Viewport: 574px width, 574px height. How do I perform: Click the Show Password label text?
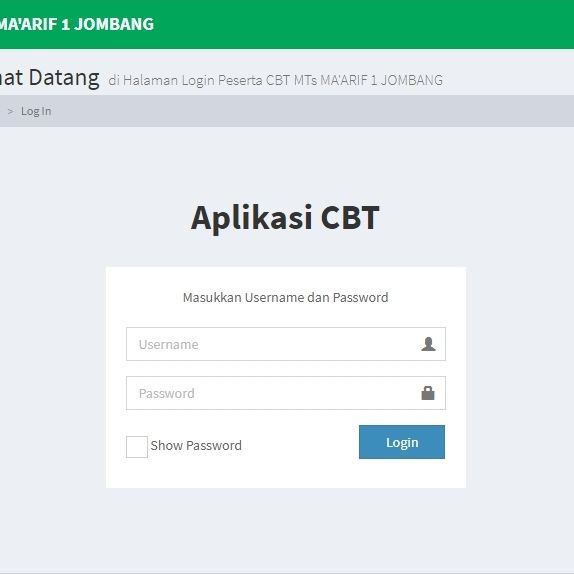coord(196,446)
